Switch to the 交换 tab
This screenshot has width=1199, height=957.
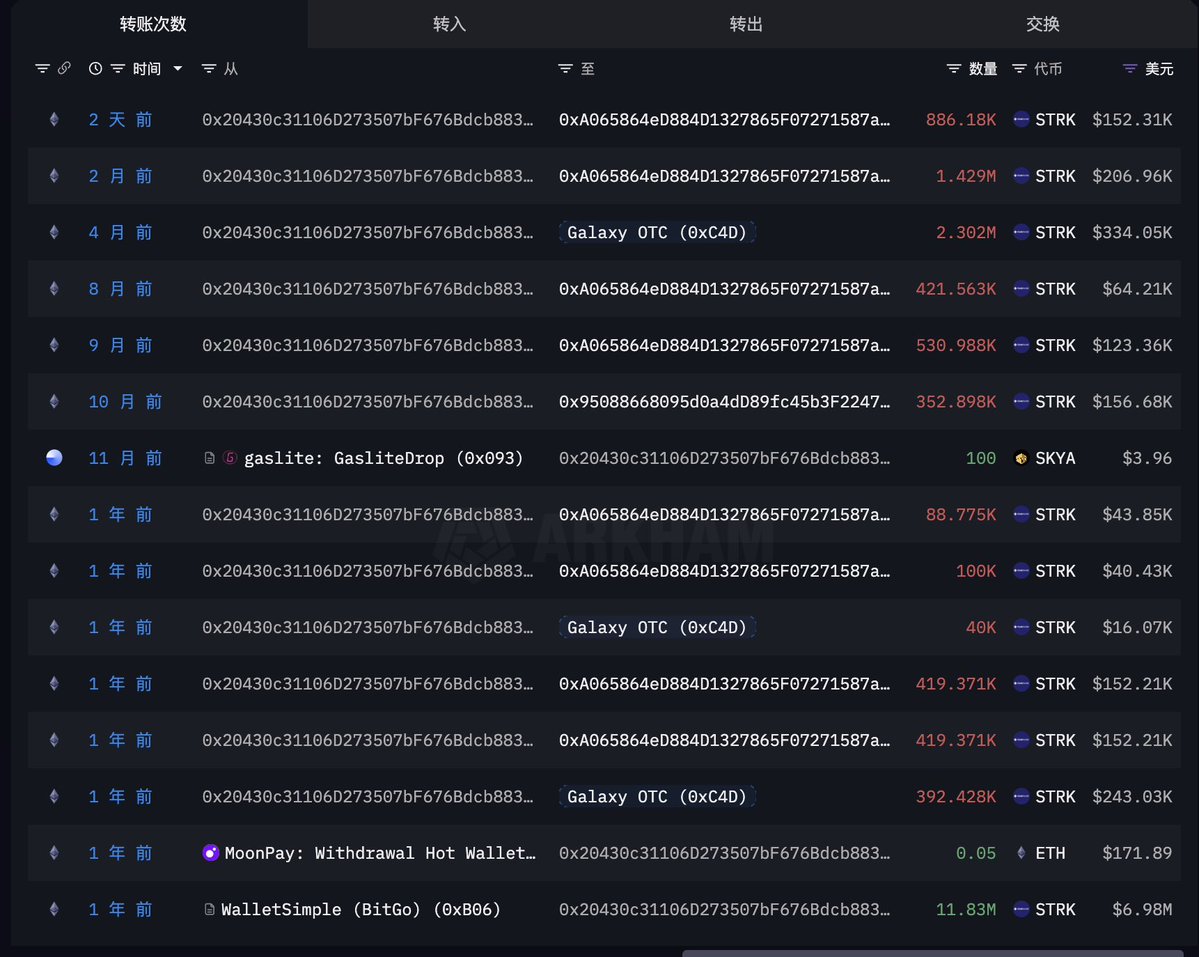point(1043,24)
